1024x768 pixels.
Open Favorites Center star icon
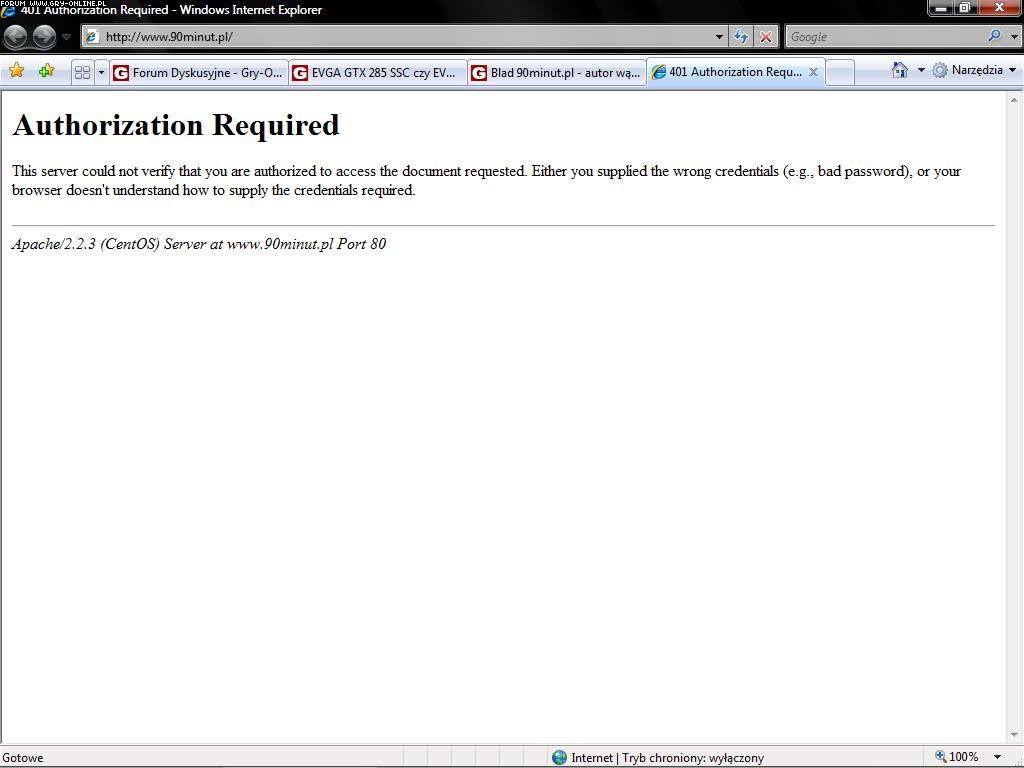coord(17,71)
